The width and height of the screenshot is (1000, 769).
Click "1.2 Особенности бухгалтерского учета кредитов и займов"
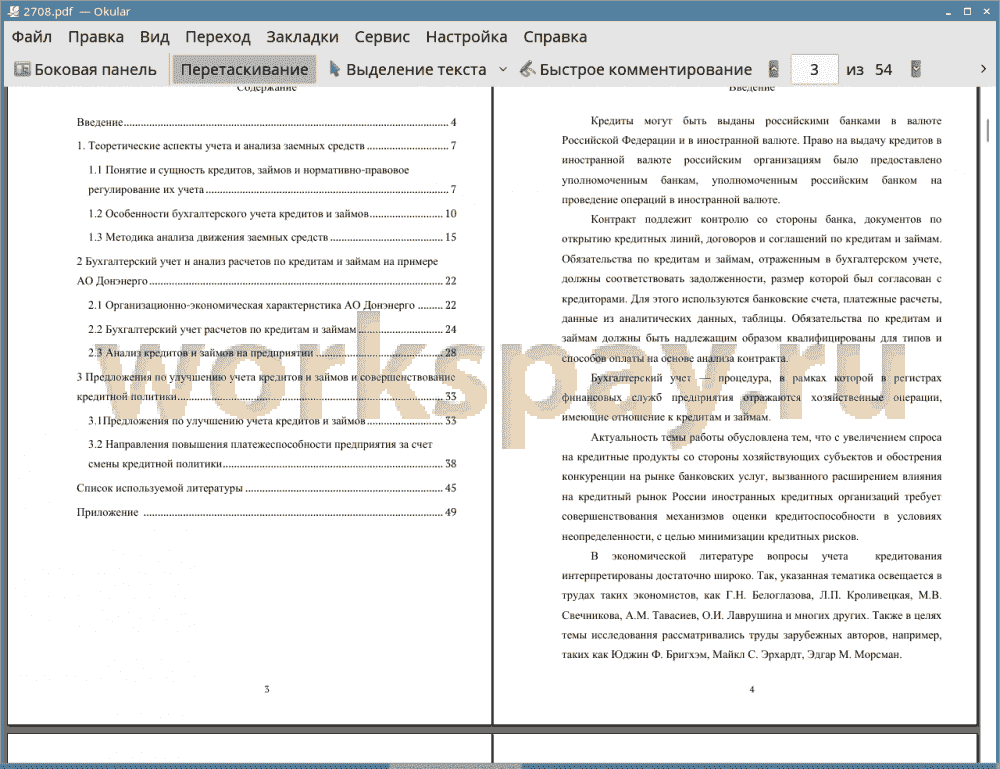[x=272, y=214]
